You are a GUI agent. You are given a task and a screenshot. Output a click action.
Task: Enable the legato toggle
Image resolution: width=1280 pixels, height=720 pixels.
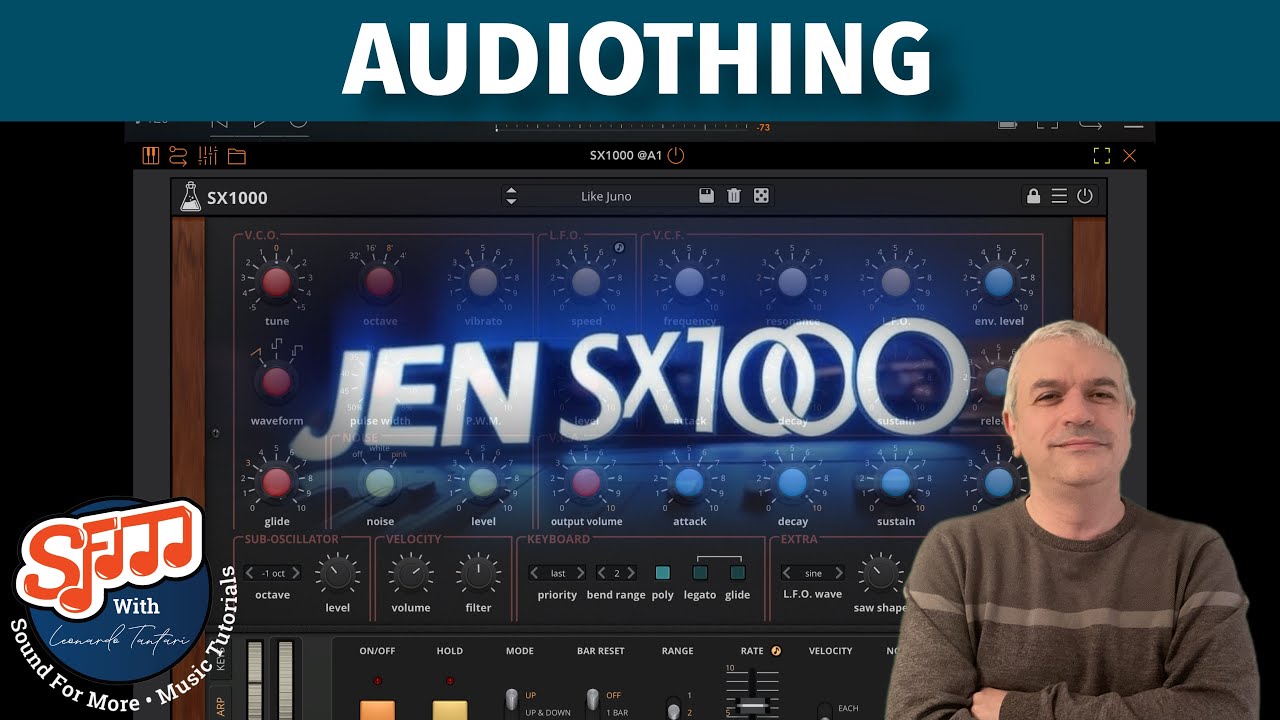[x=700, y=573]
